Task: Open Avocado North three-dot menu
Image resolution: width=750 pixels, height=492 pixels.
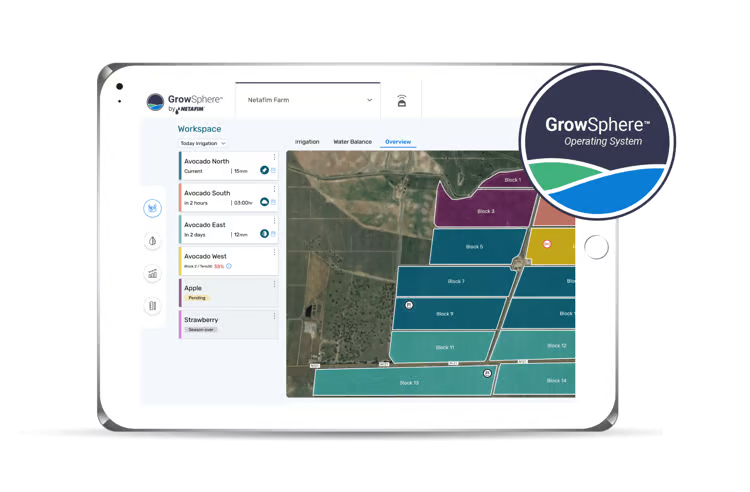Action: point(274,157)
